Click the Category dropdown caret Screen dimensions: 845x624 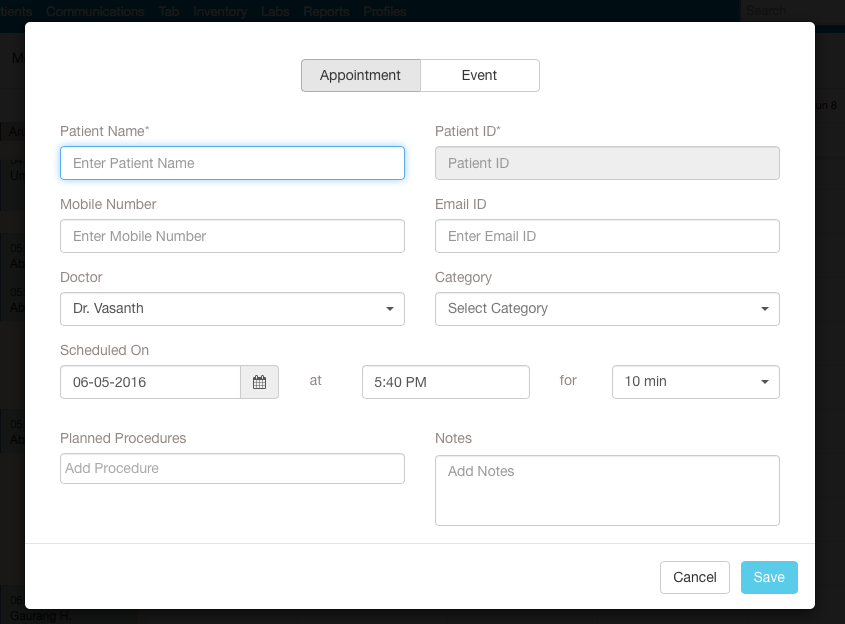(764, 309)
